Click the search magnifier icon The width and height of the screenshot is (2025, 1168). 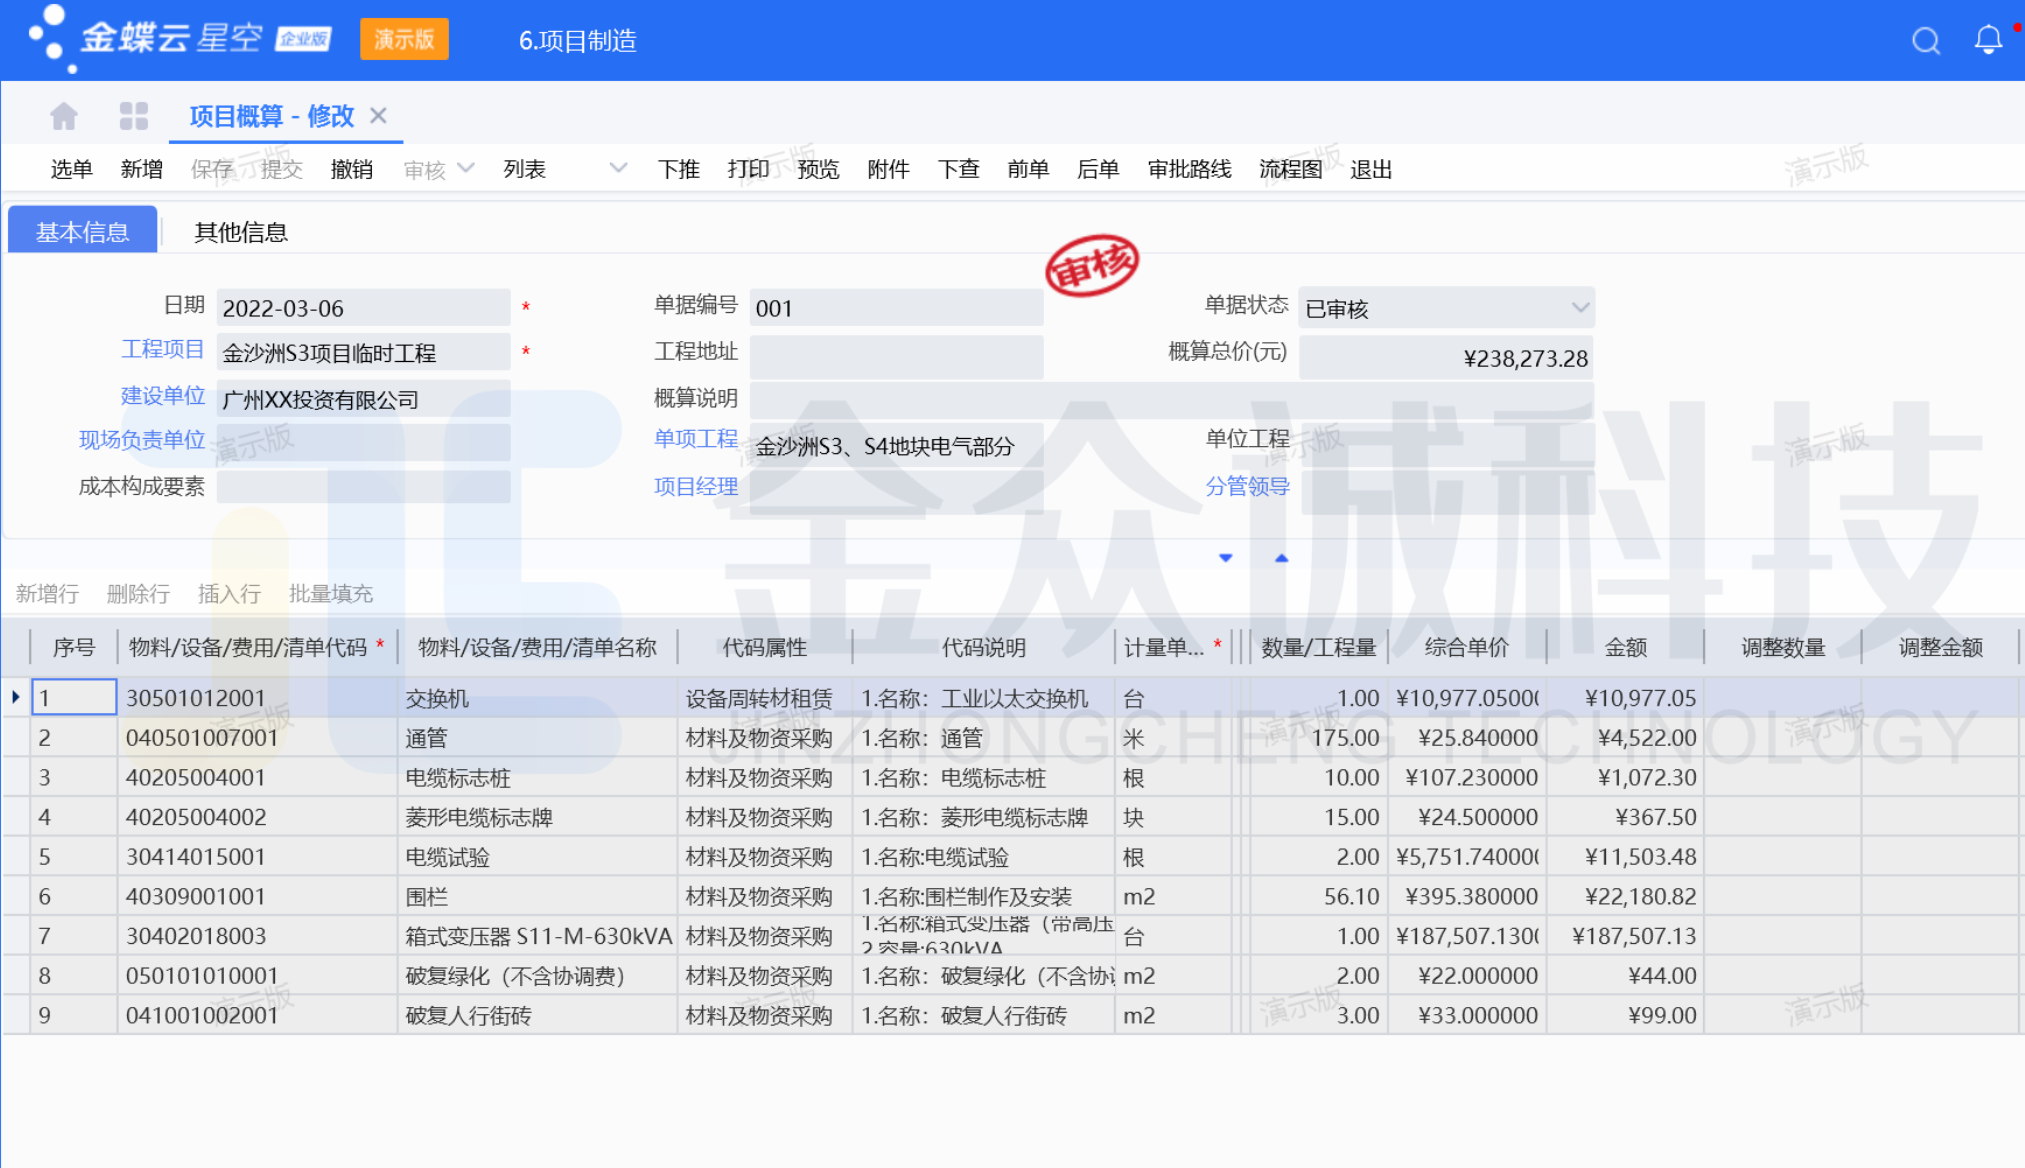pyautogui.click(x=1925, y=40)
